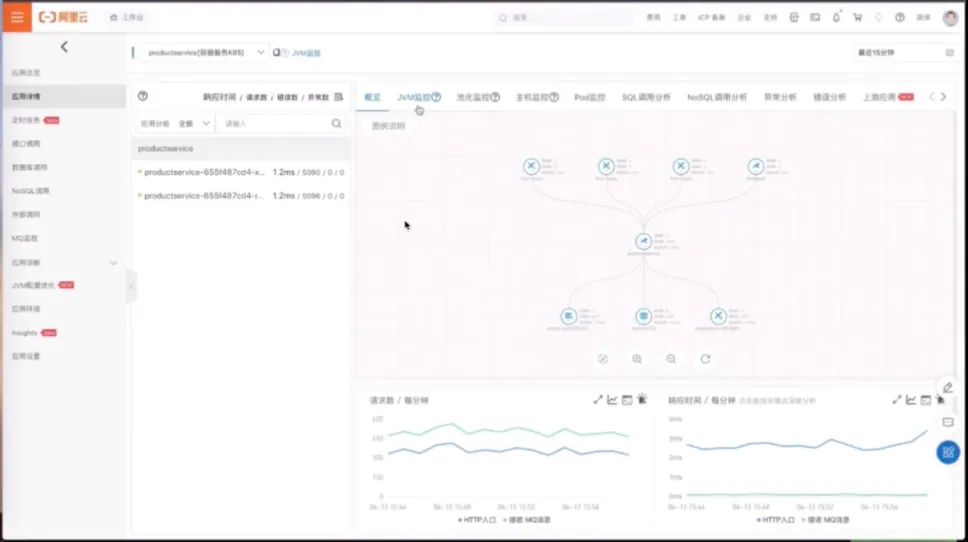
Task: Click the productservice center node in topology
Action: coord(643,241)
